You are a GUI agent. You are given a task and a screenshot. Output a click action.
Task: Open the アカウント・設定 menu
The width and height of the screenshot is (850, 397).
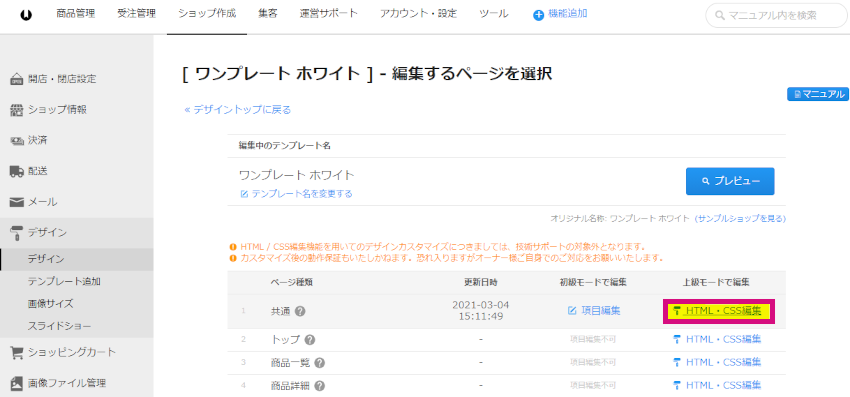(x=418, y=14)
